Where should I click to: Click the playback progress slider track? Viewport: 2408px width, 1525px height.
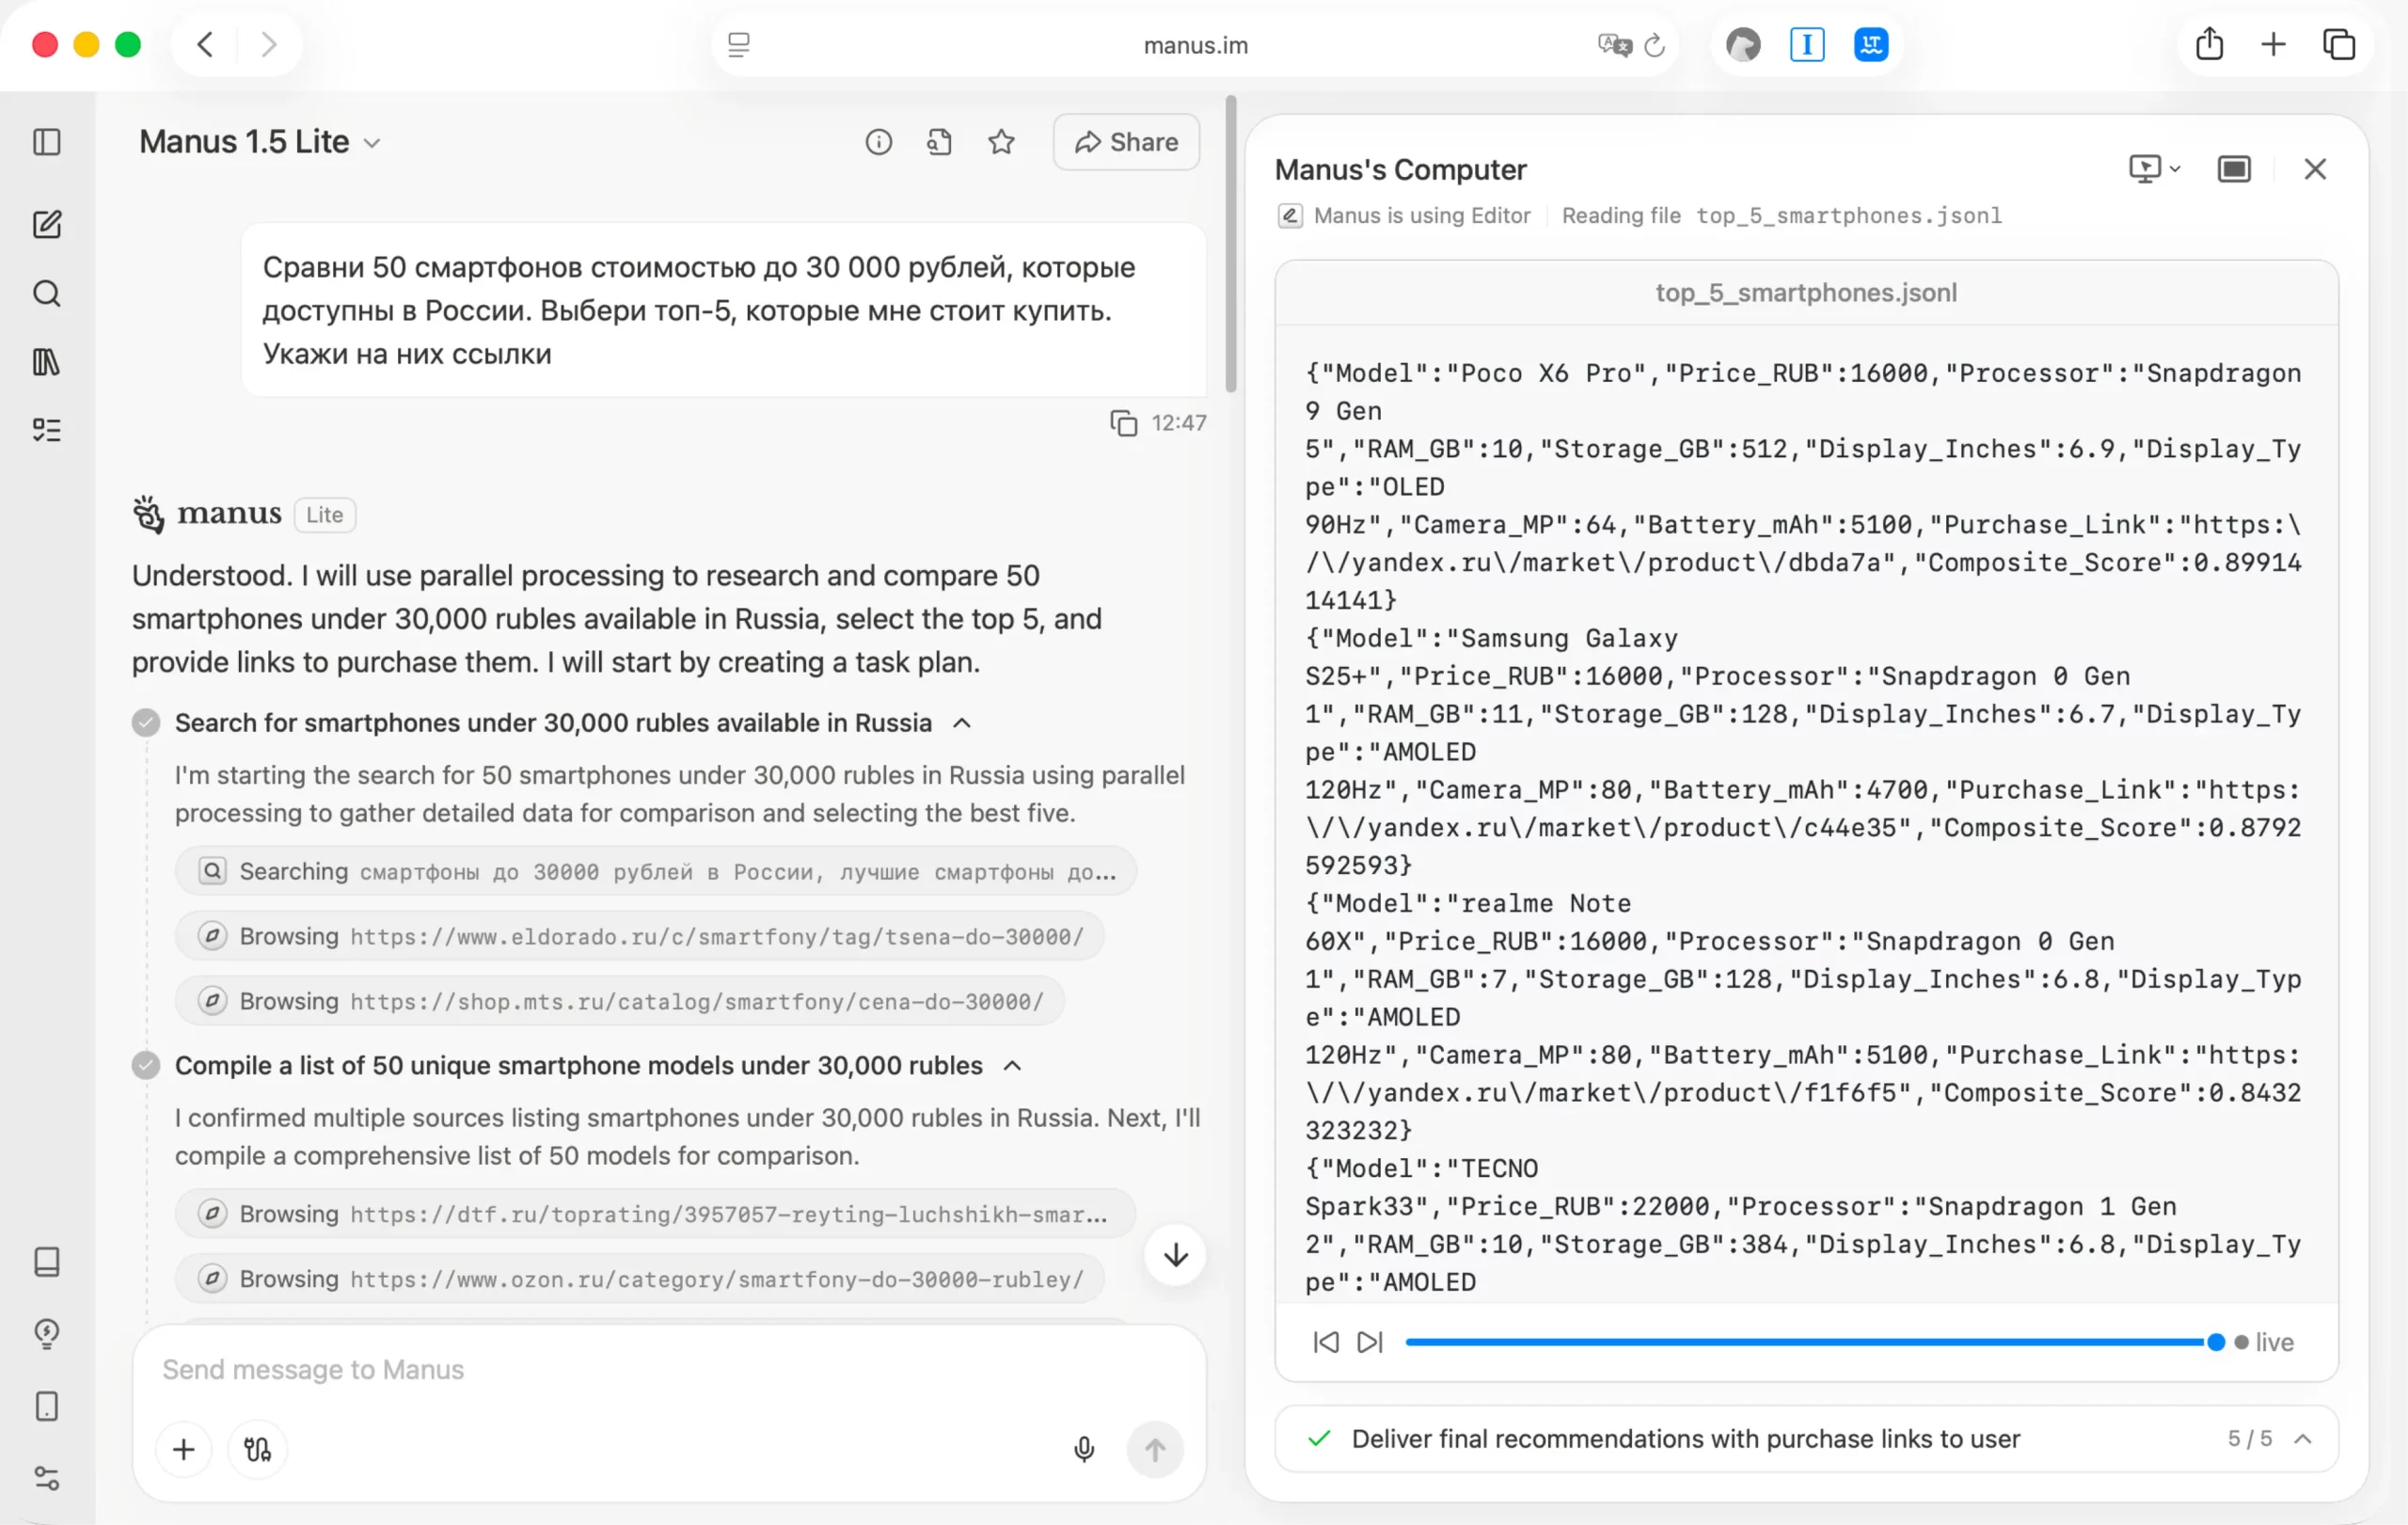click(1800, 1342)
